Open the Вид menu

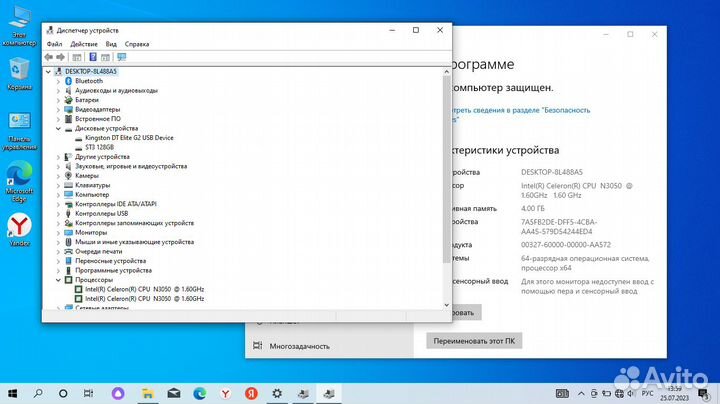[x=111, y=44]
